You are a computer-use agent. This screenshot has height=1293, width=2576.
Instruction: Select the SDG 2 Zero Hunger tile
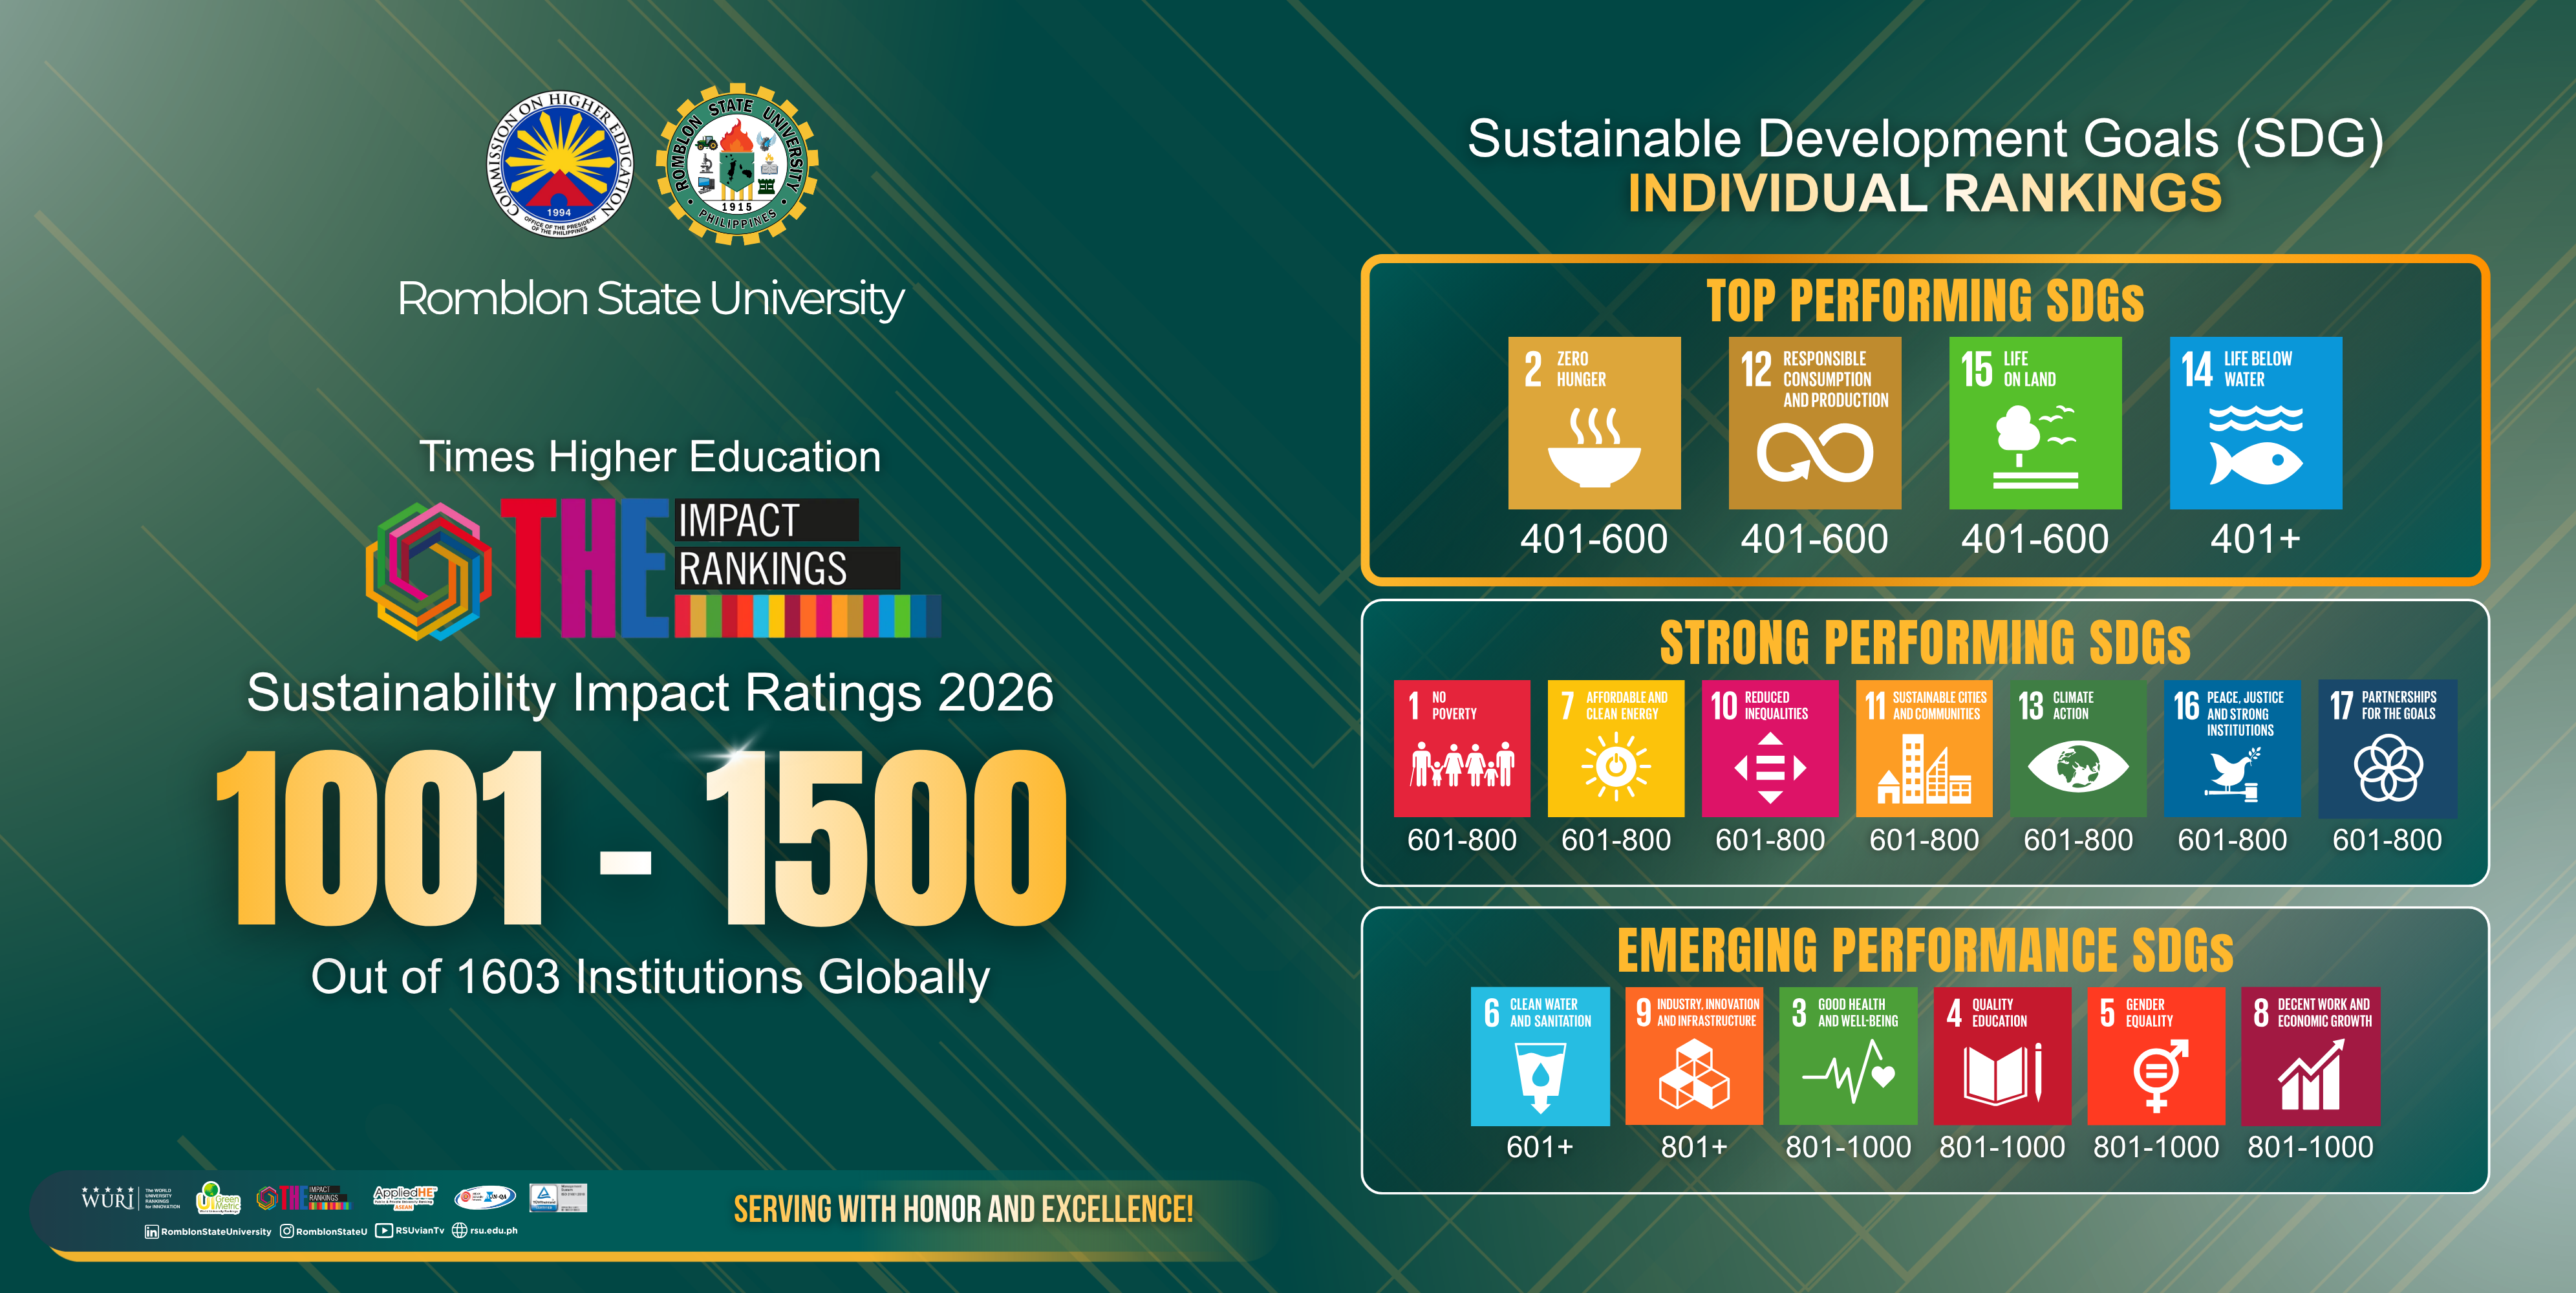pos(1594,423)
